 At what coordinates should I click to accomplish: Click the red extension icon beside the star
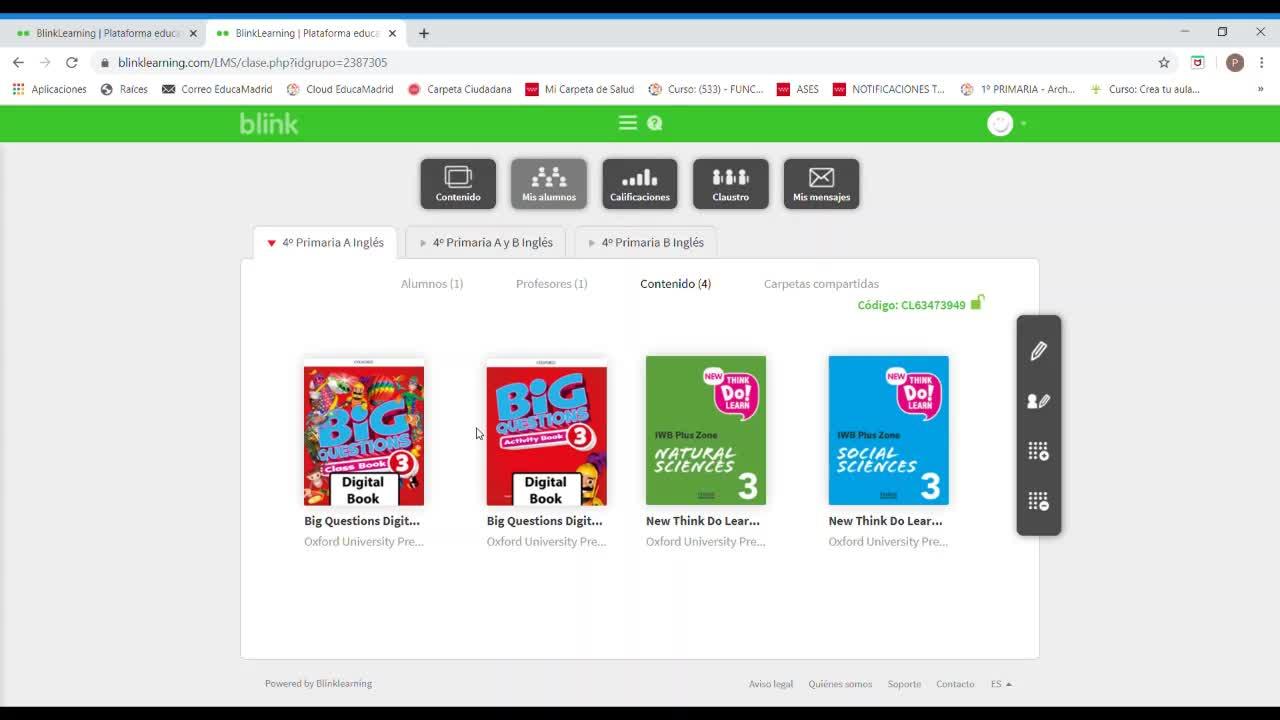(1198, 62)
